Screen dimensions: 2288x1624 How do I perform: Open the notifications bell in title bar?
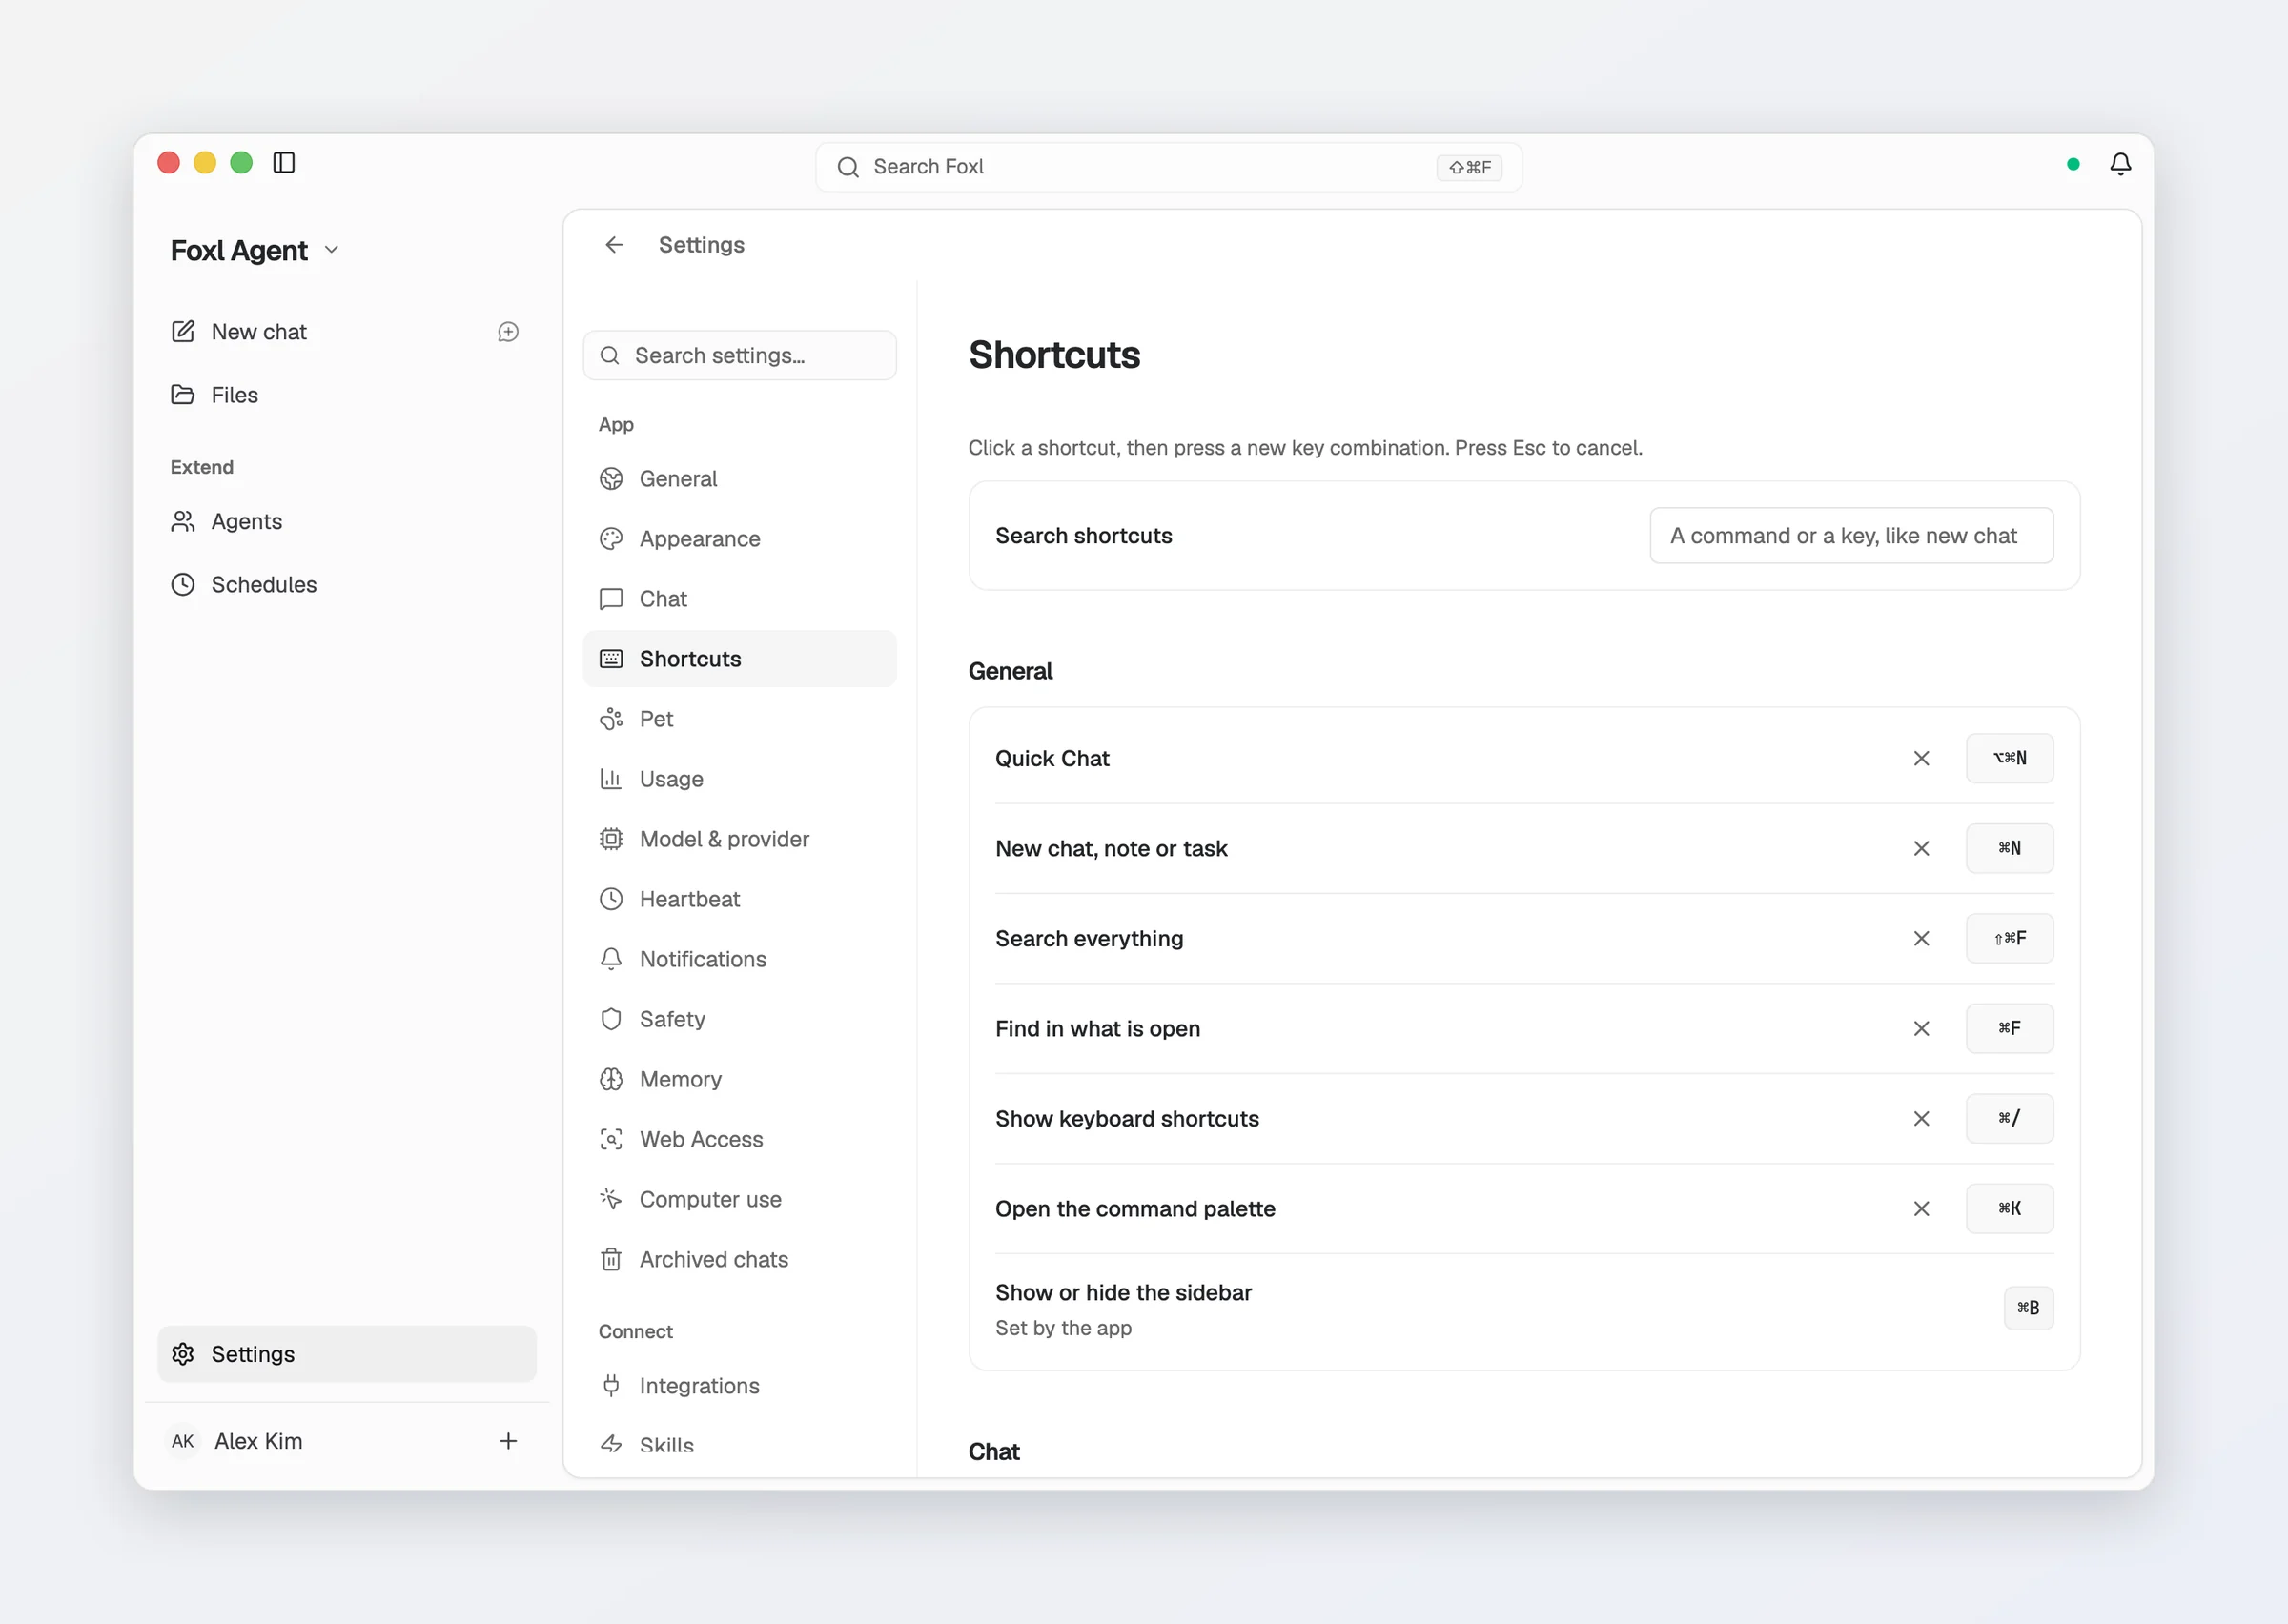click(x=2120, y=164)
